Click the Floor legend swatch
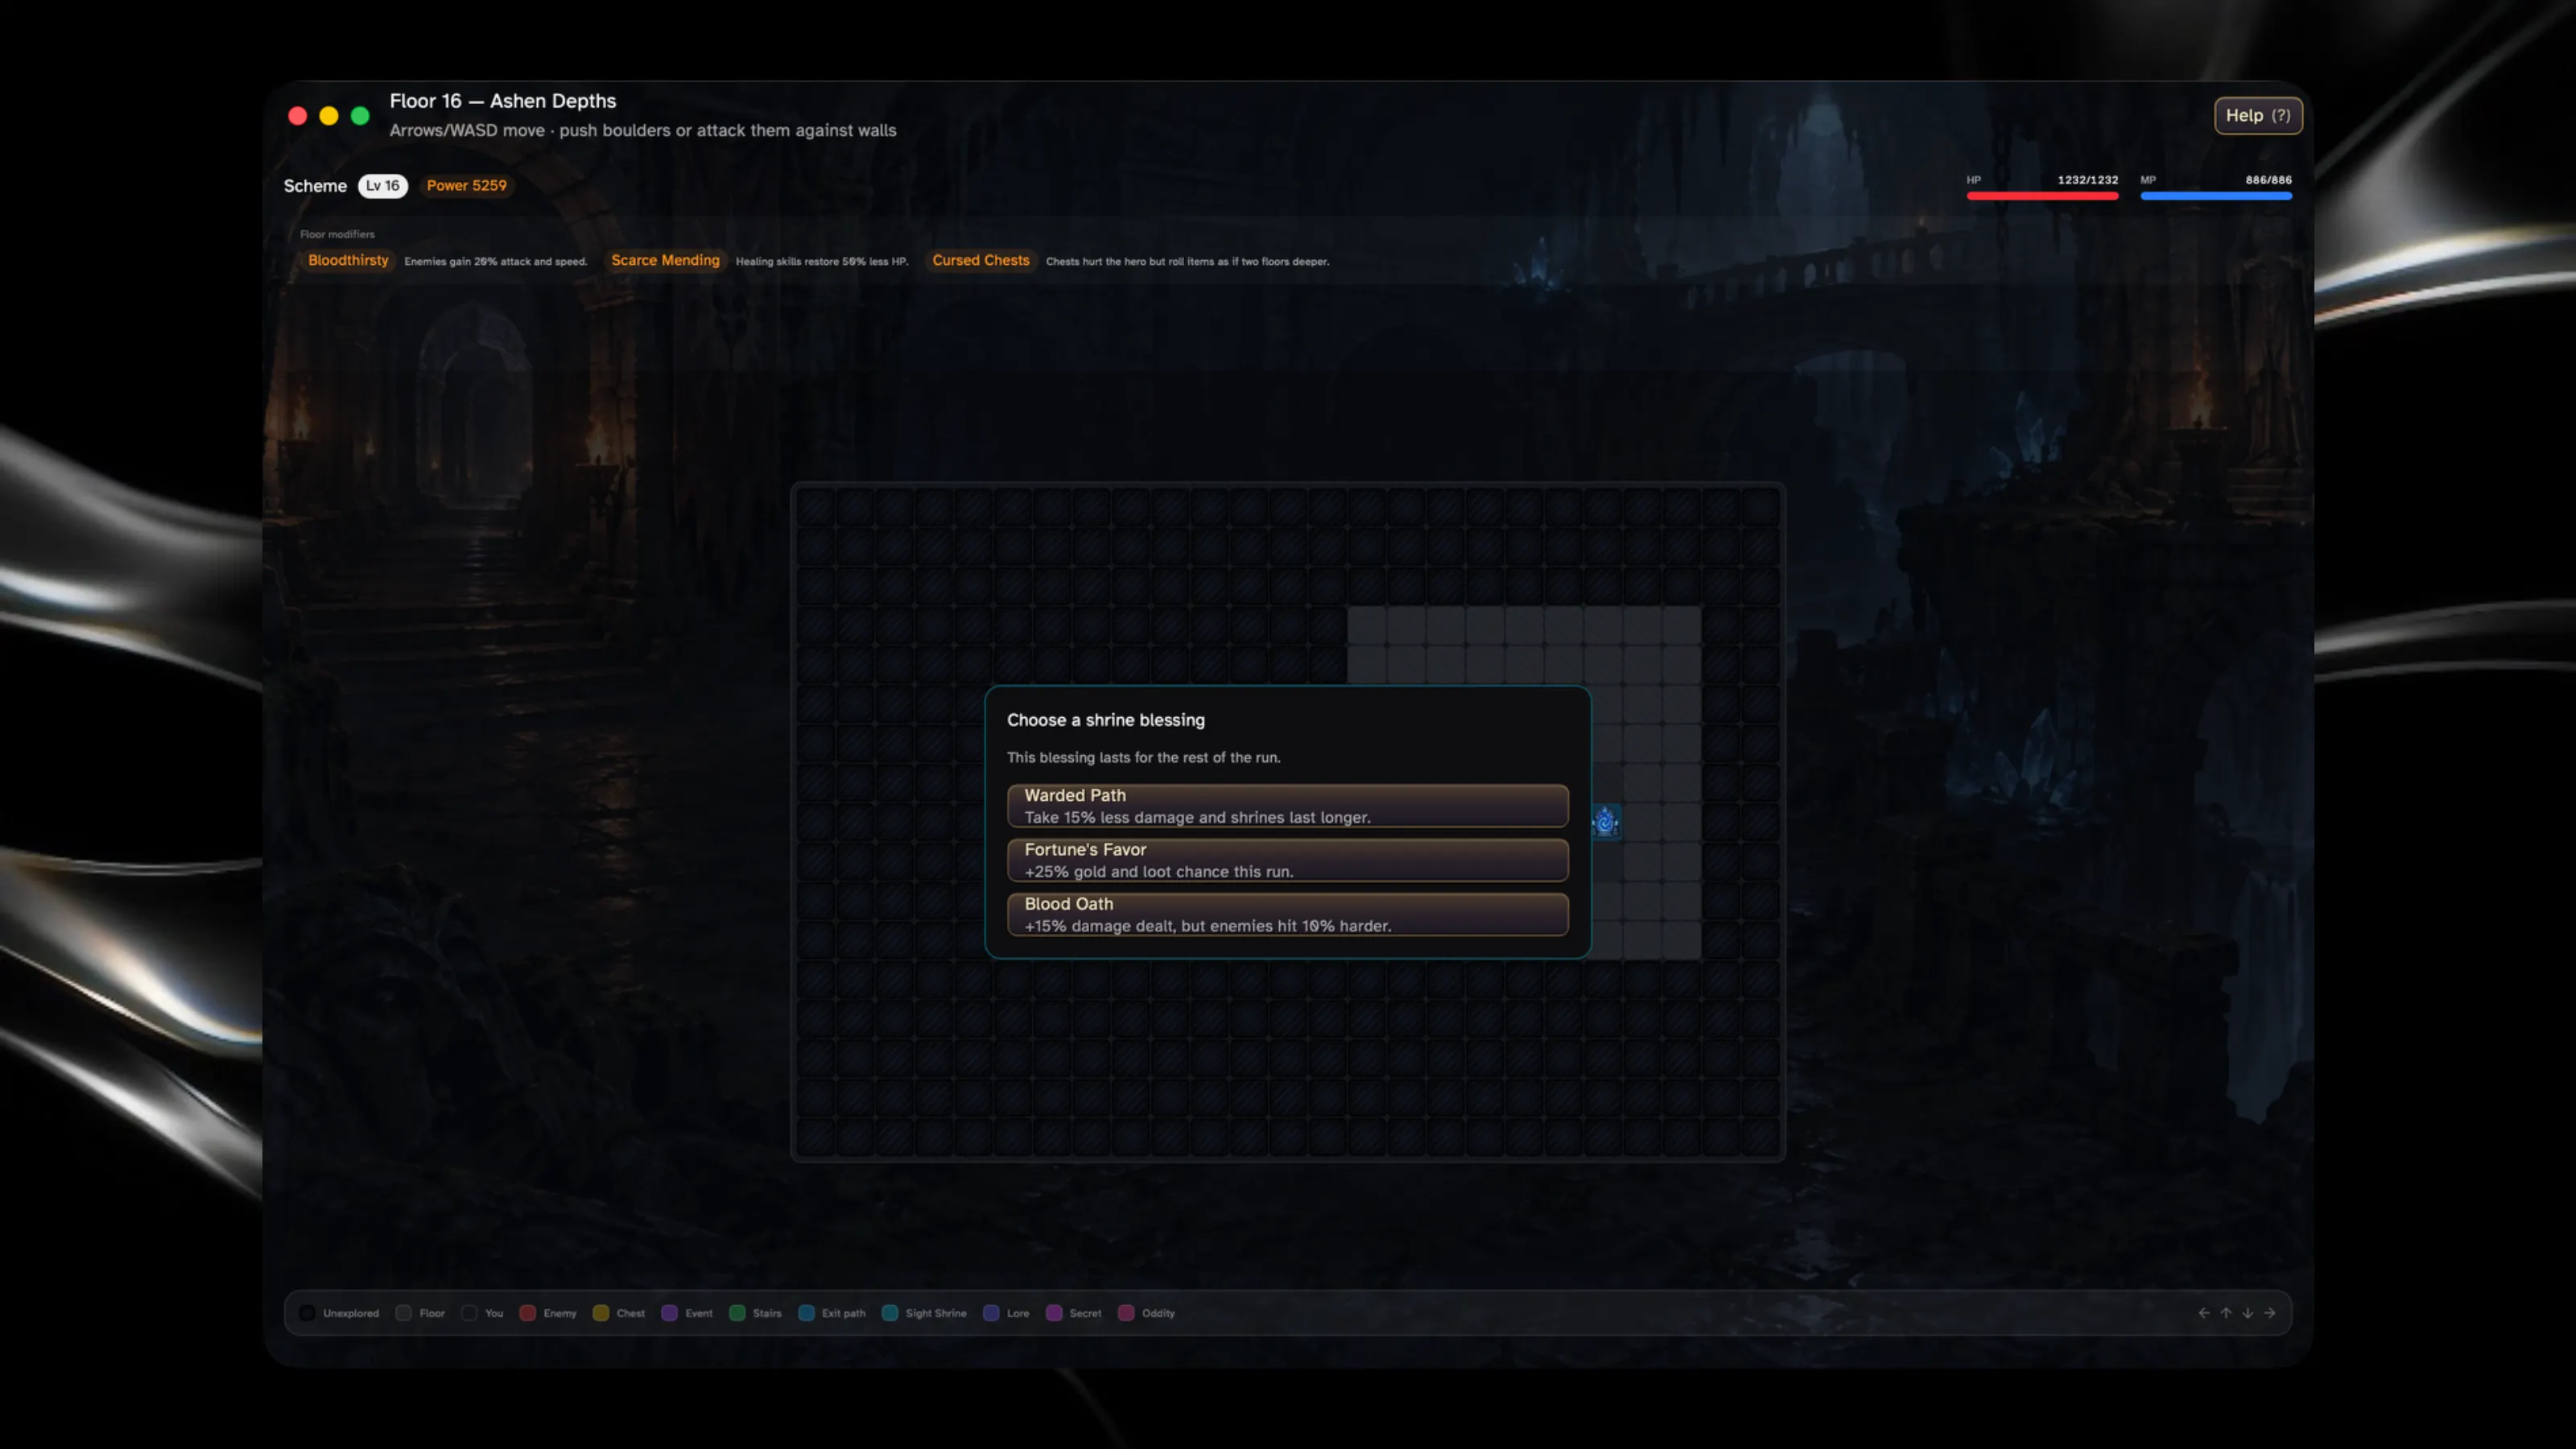This screenshot has width=2576, height=1449. (x=403, y=1312)
